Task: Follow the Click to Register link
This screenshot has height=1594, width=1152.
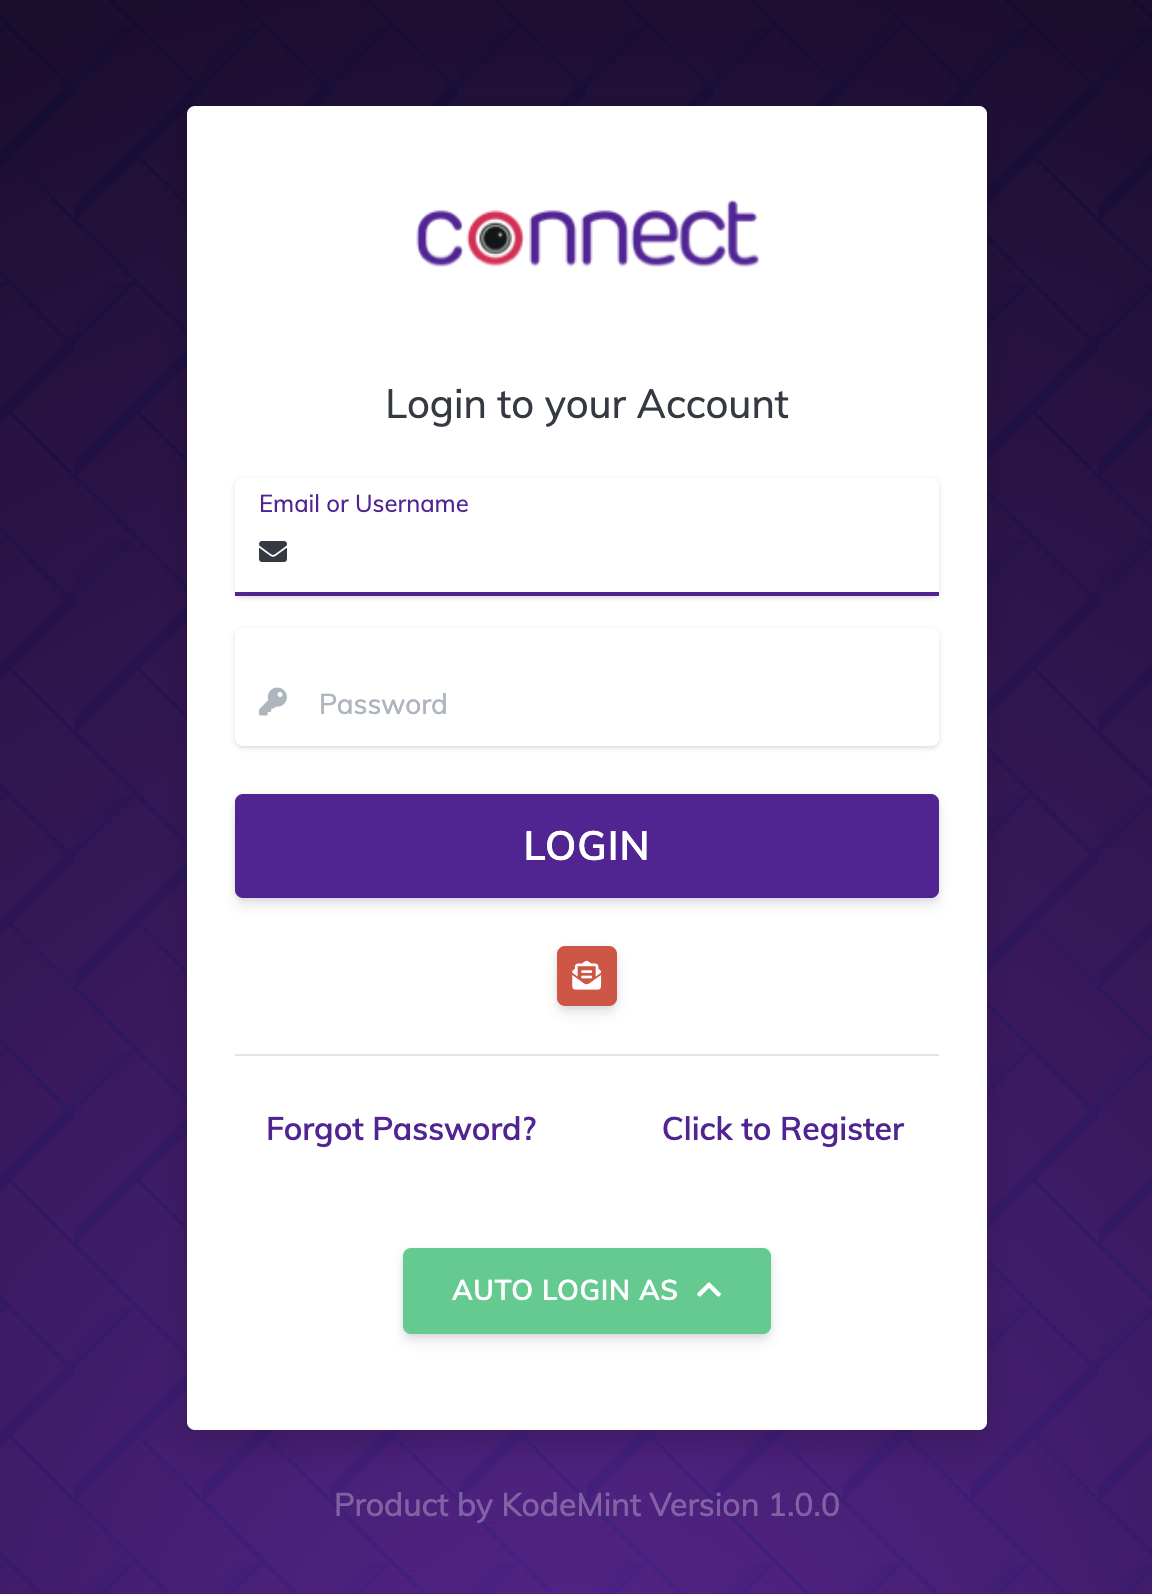Action: 783,1129
